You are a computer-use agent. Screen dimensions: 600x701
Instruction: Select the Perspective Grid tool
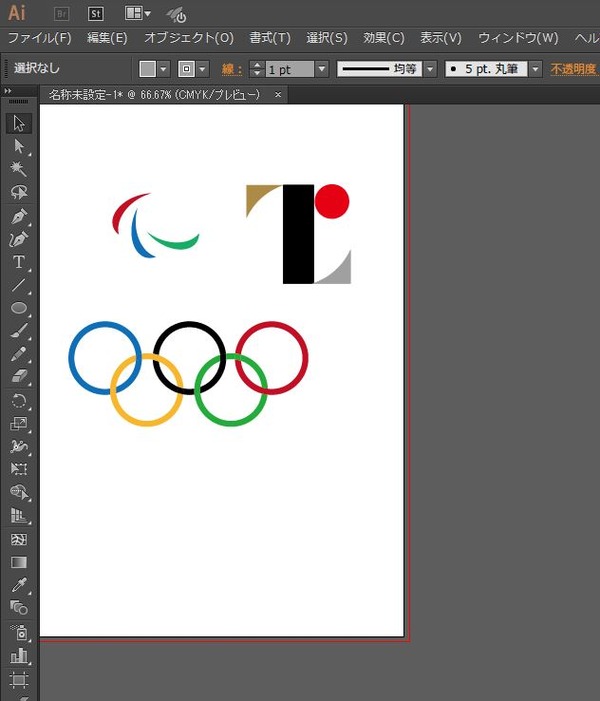point(19,515)
